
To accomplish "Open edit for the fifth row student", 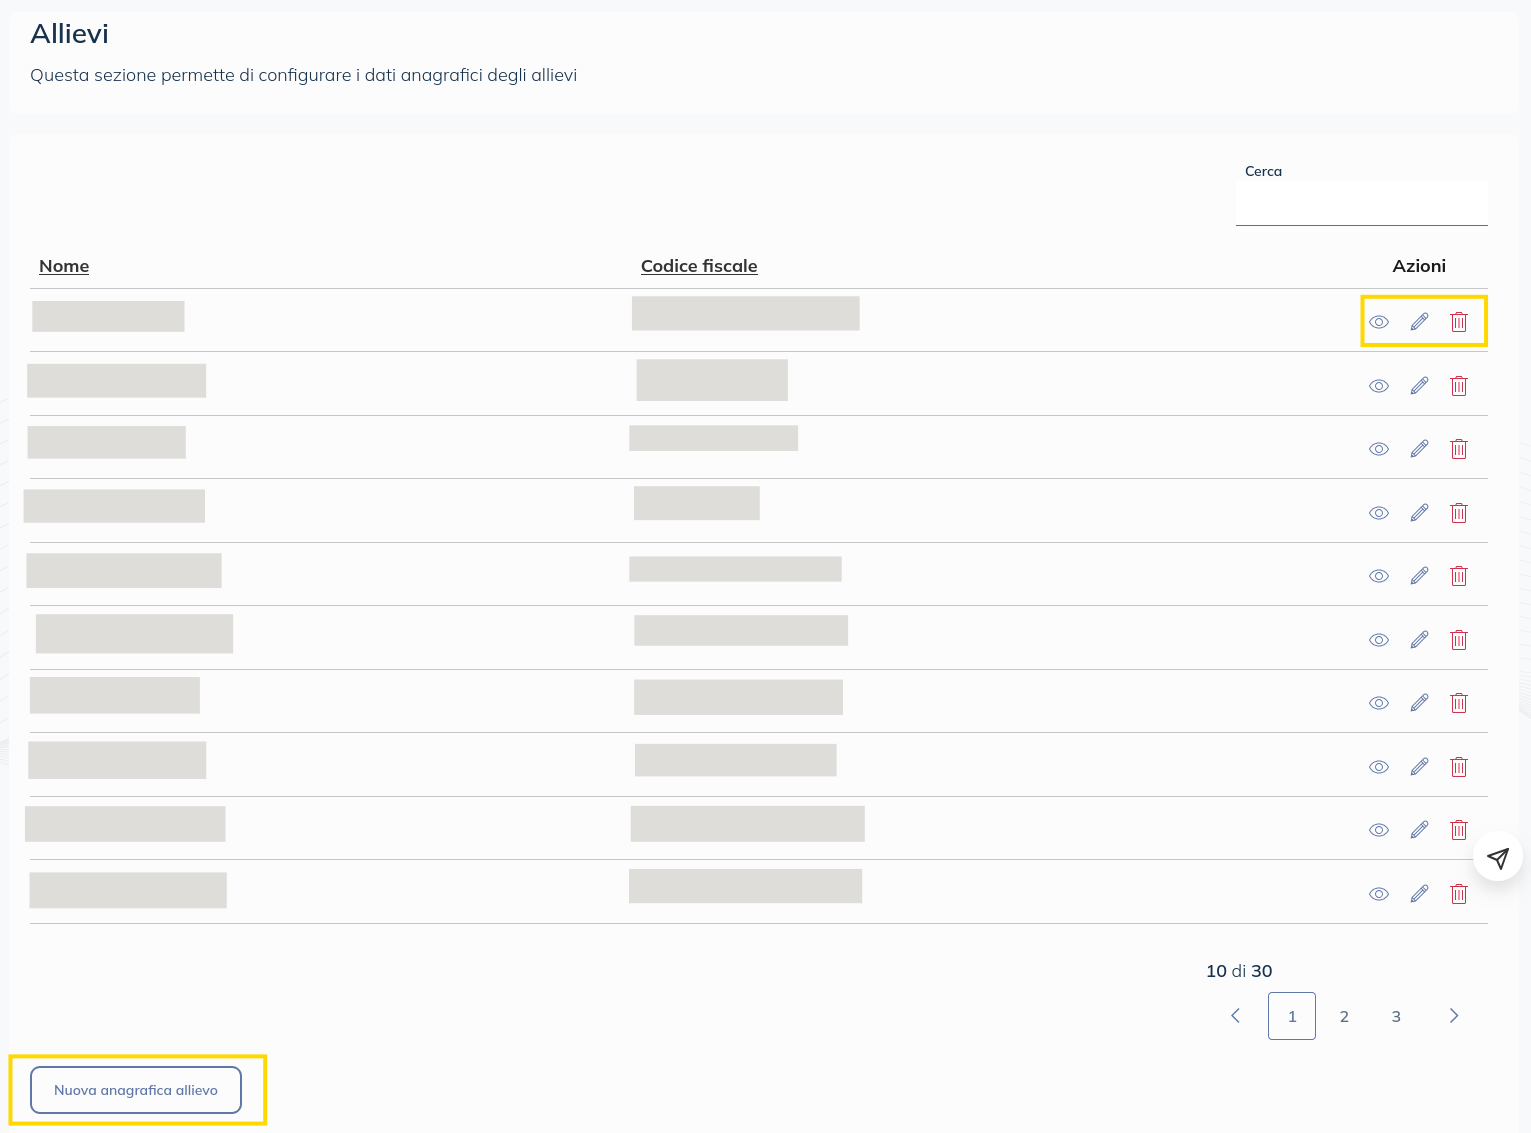I will pyautogui.click(x=1419, y=576).
